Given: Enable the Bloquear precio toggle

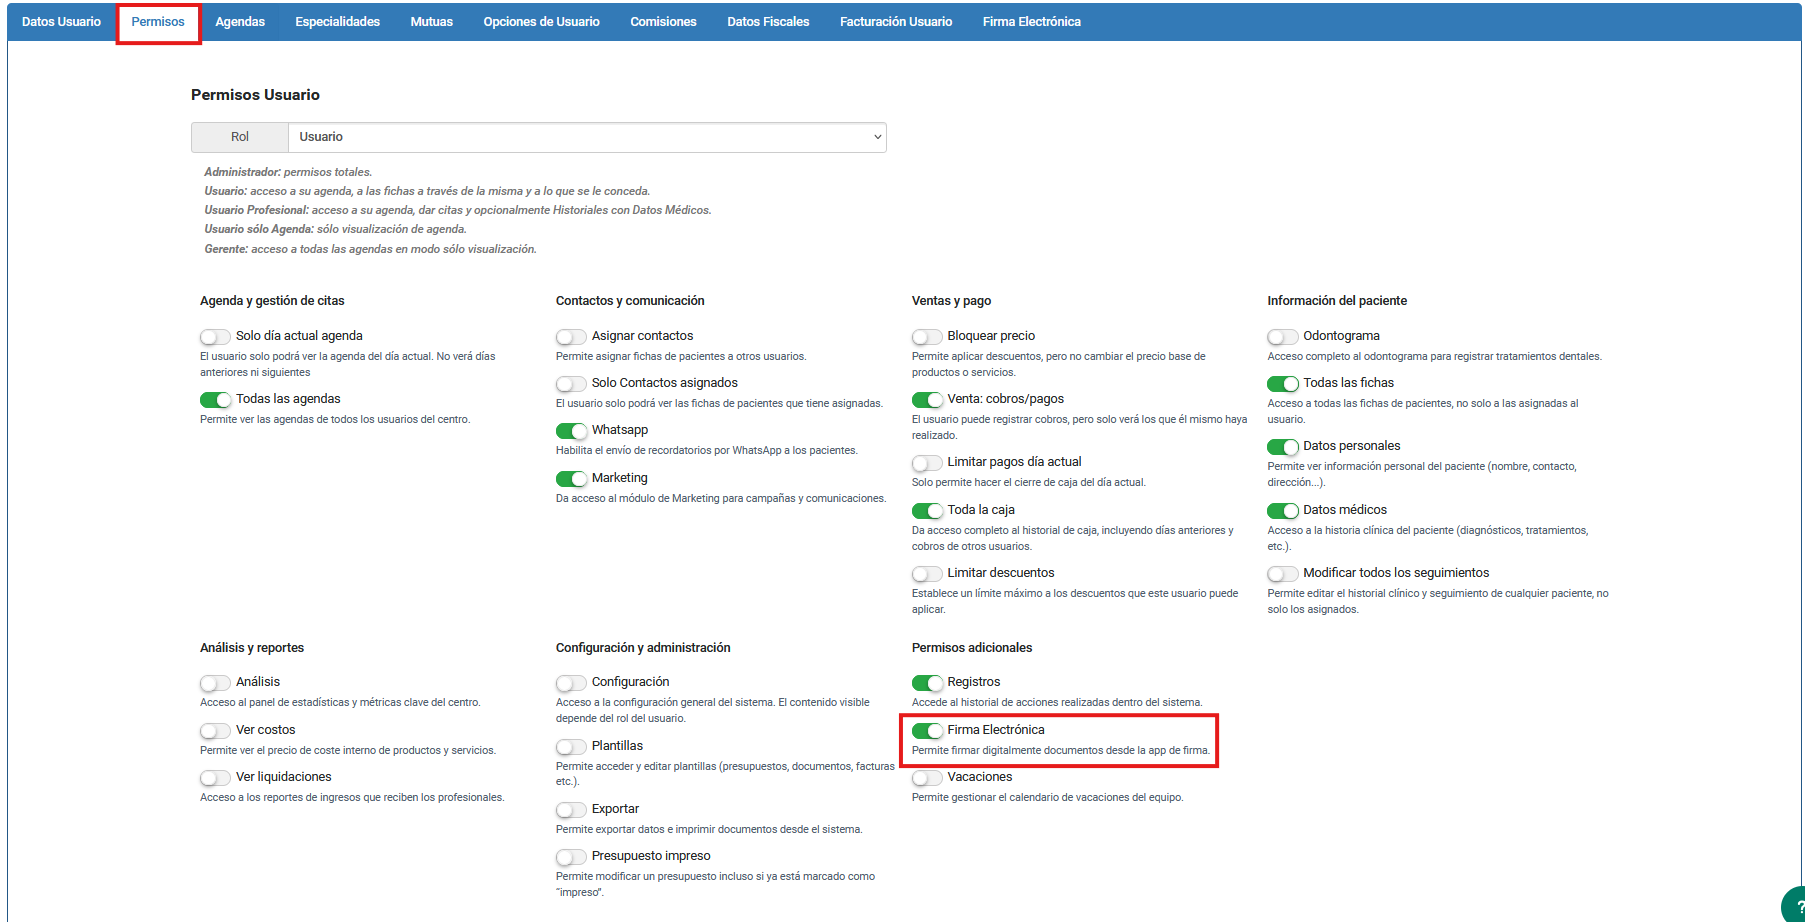Looking at the screenshot, I should (x=927, y=337).
